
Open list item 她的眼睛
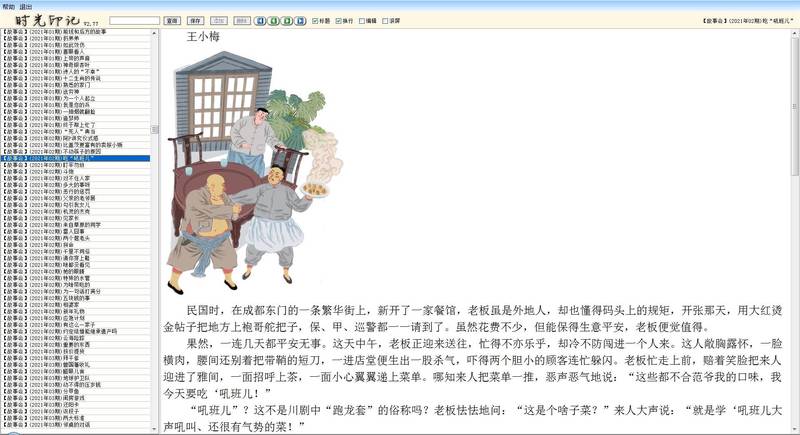(76, 271)
